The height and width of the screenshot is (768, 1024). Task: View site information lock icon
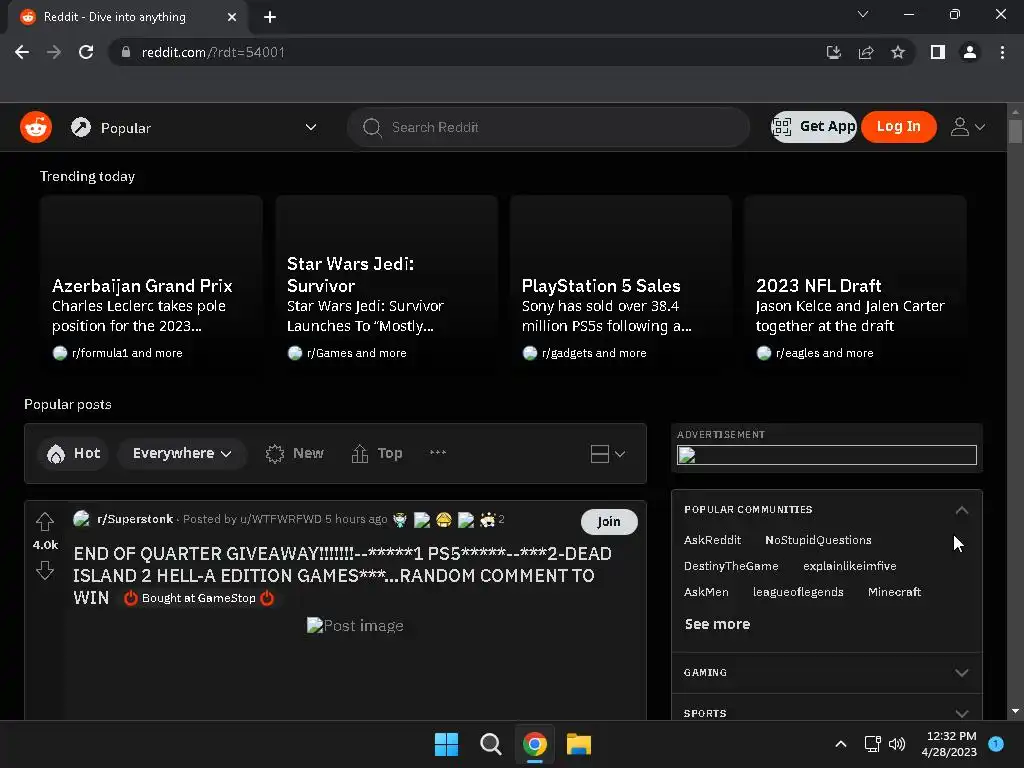click(126, 52)
